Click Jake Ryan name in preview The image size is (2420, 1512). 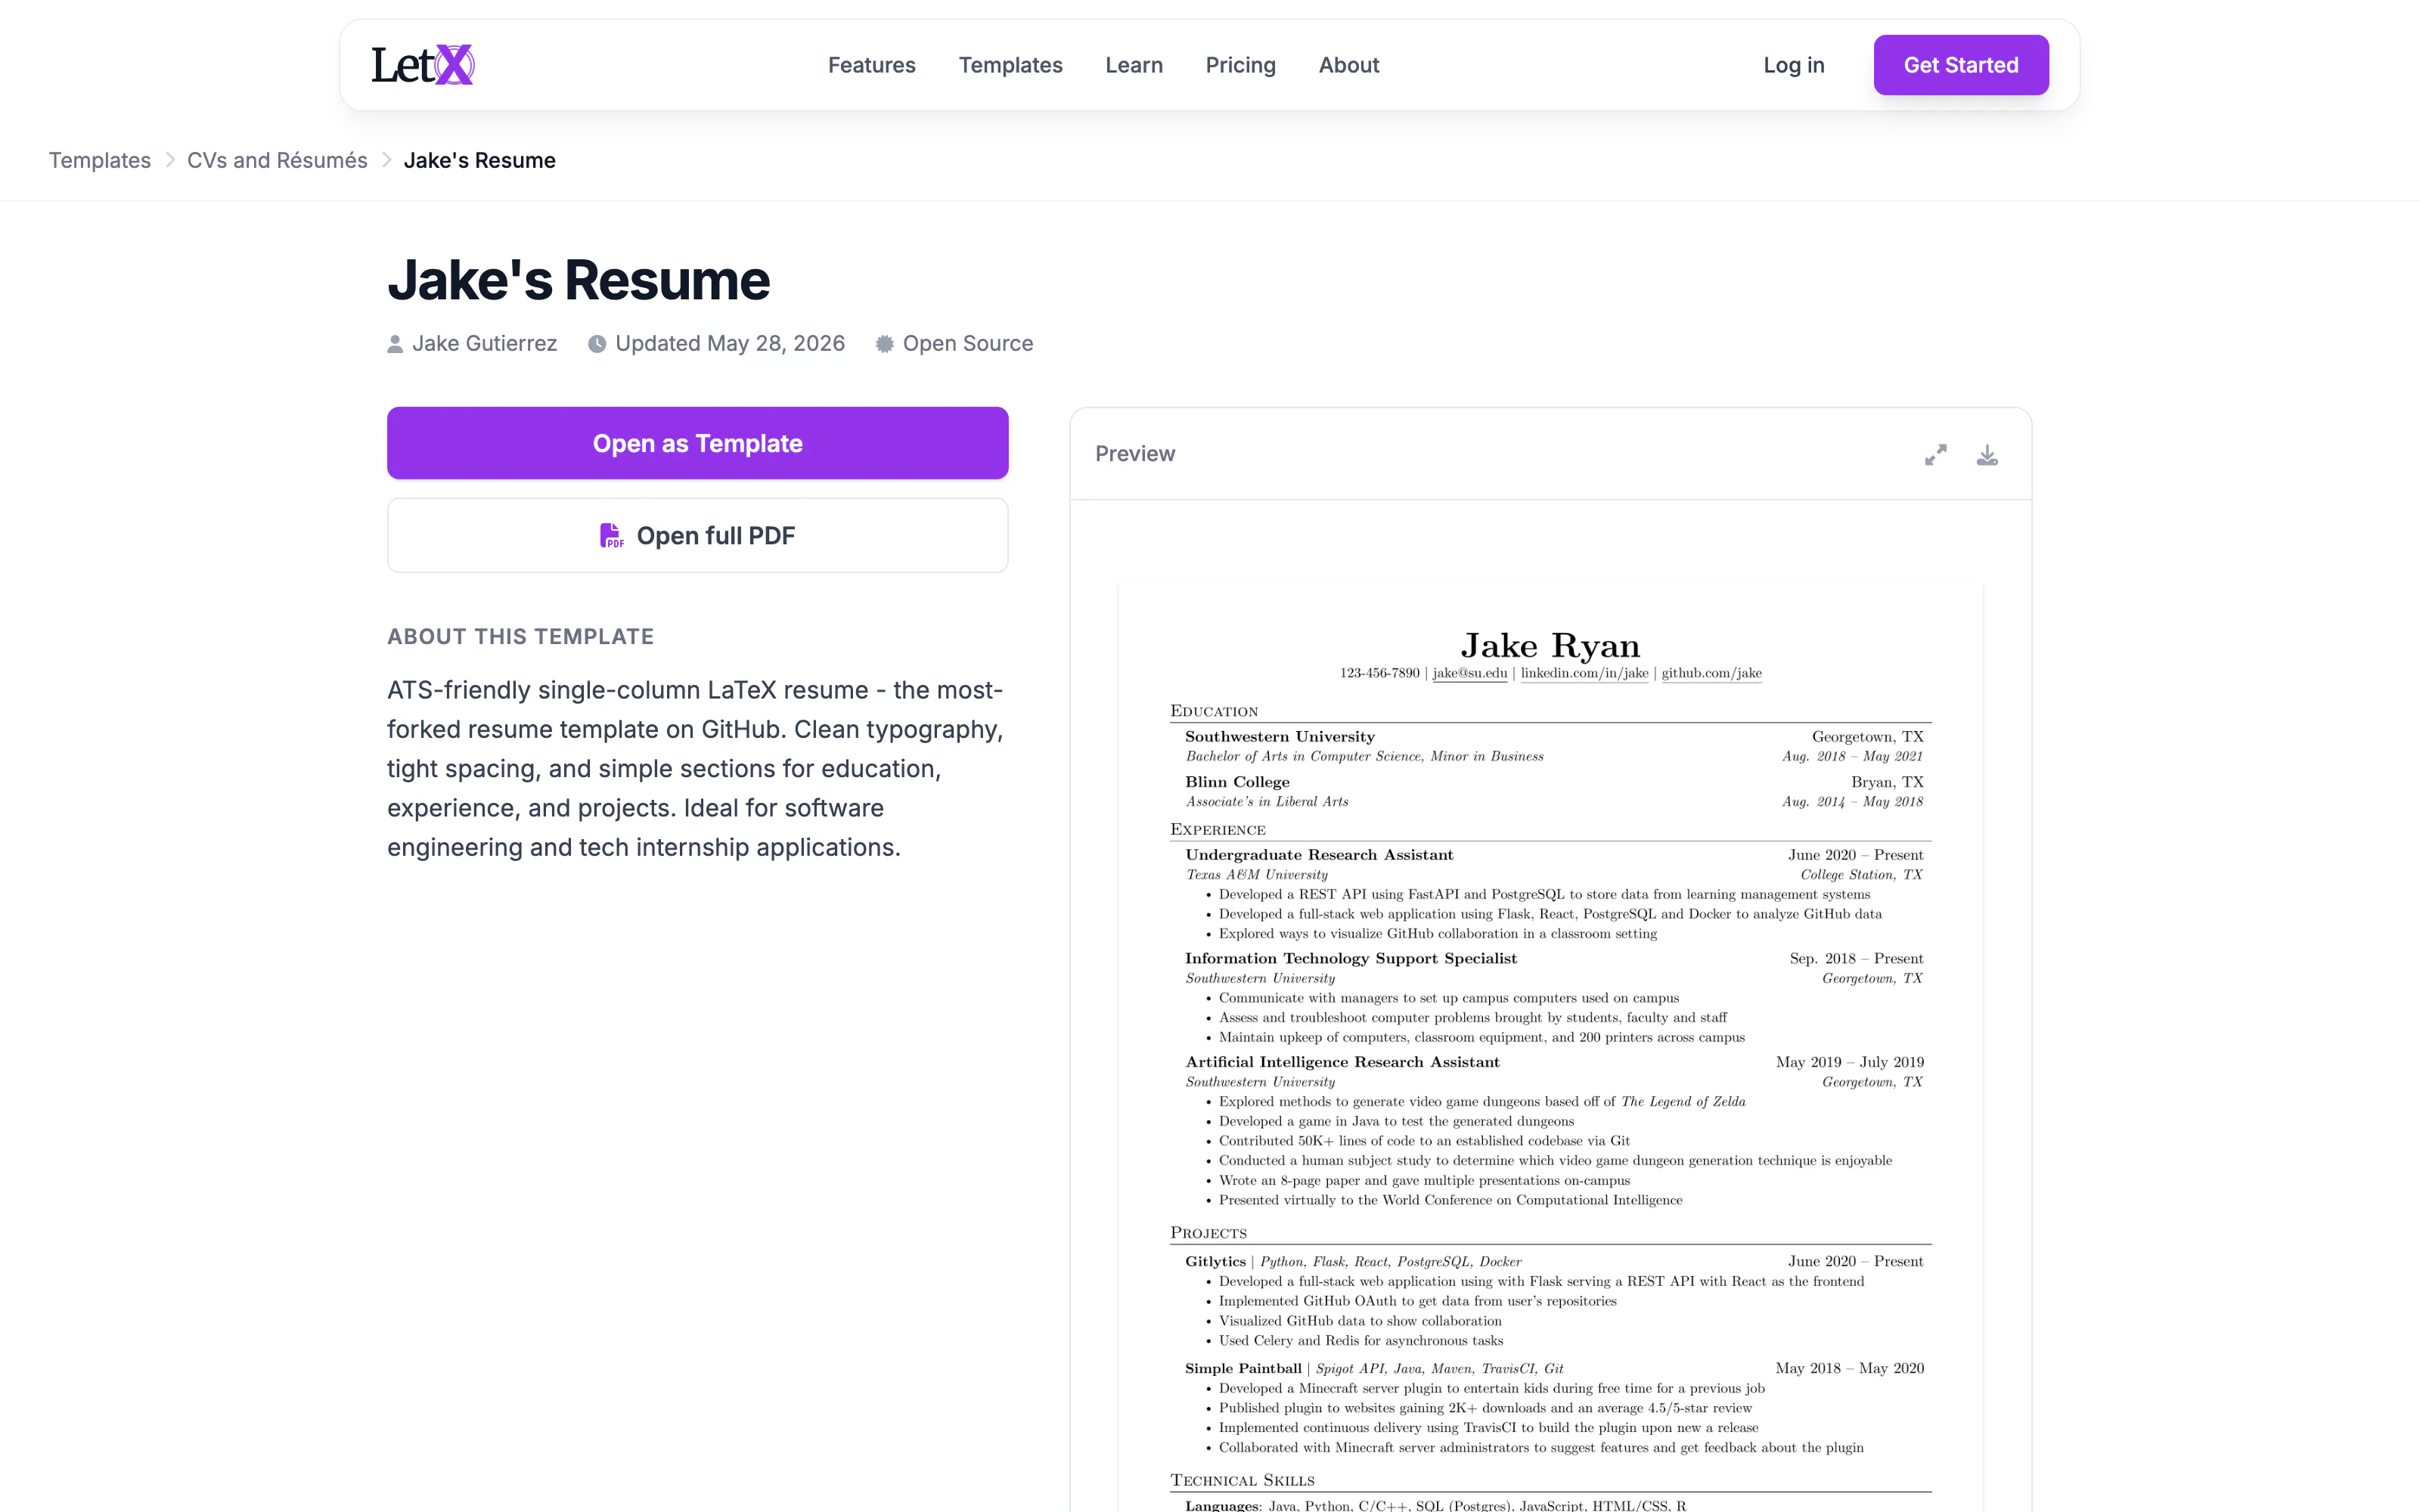tap(1550, 645)
